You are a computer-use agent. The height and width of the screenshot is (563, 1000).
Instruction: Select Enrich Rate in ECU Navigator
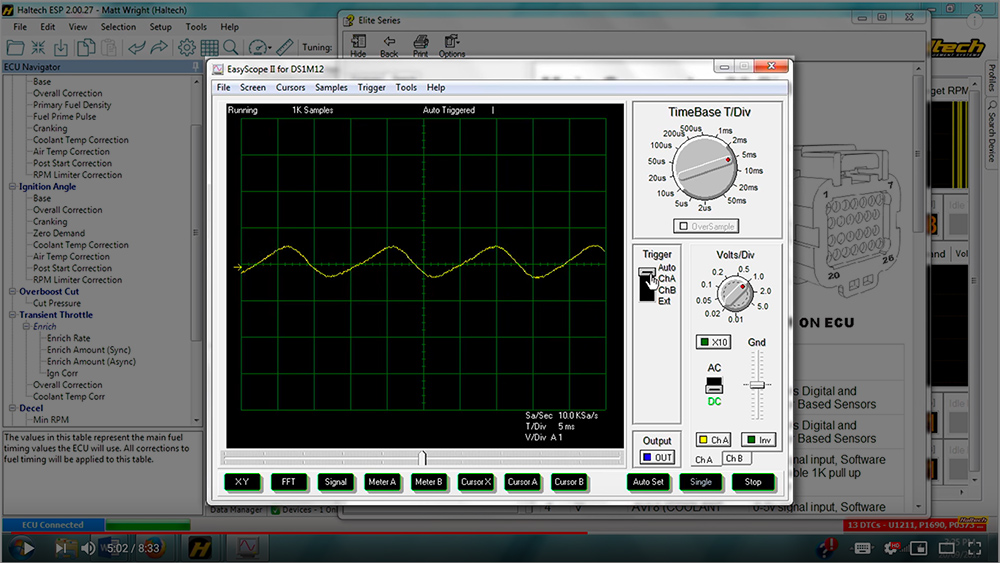pyautogui.click(x=68, y=338)
